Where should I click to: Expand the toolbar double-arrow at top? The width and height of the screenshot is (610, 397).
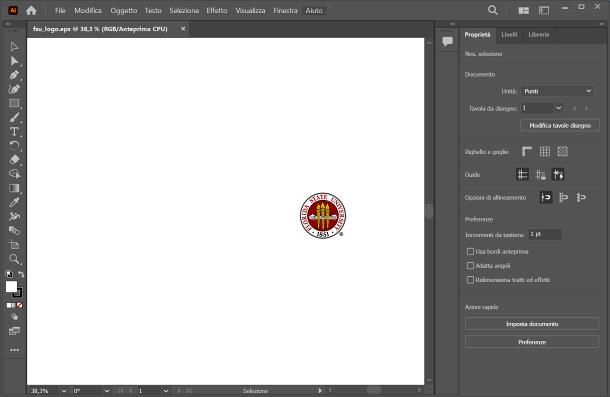(8, 24)
